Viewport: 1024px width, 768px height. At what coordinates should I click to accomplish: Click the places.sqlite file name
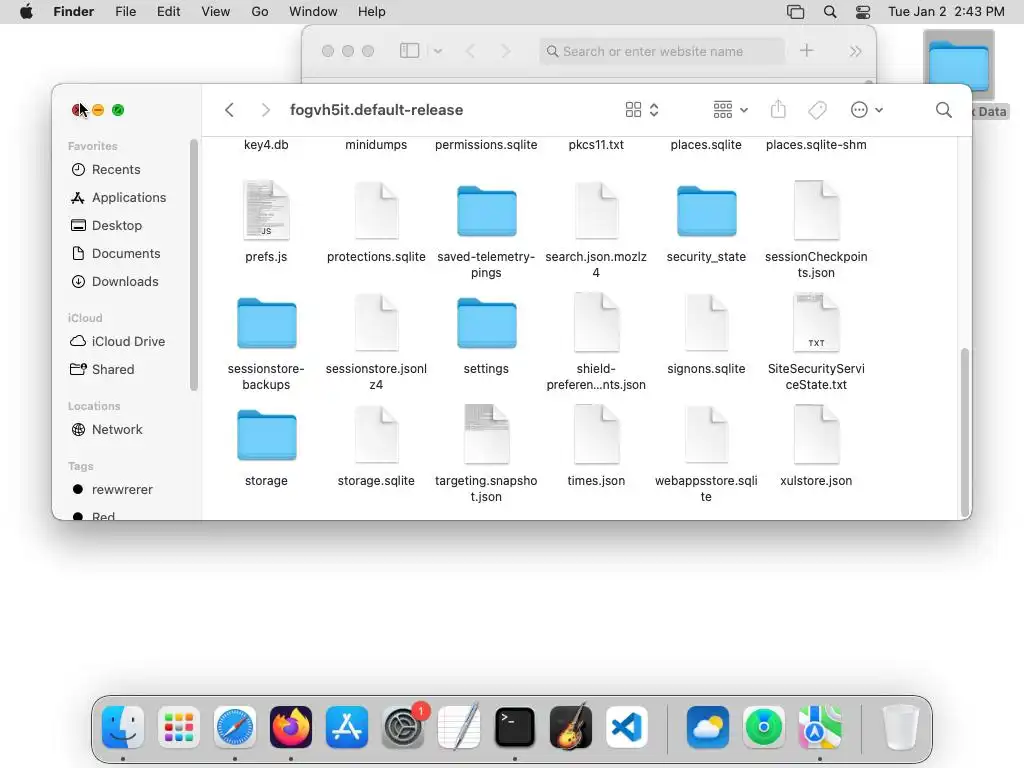pyautogui.click(x=707, y=144)
